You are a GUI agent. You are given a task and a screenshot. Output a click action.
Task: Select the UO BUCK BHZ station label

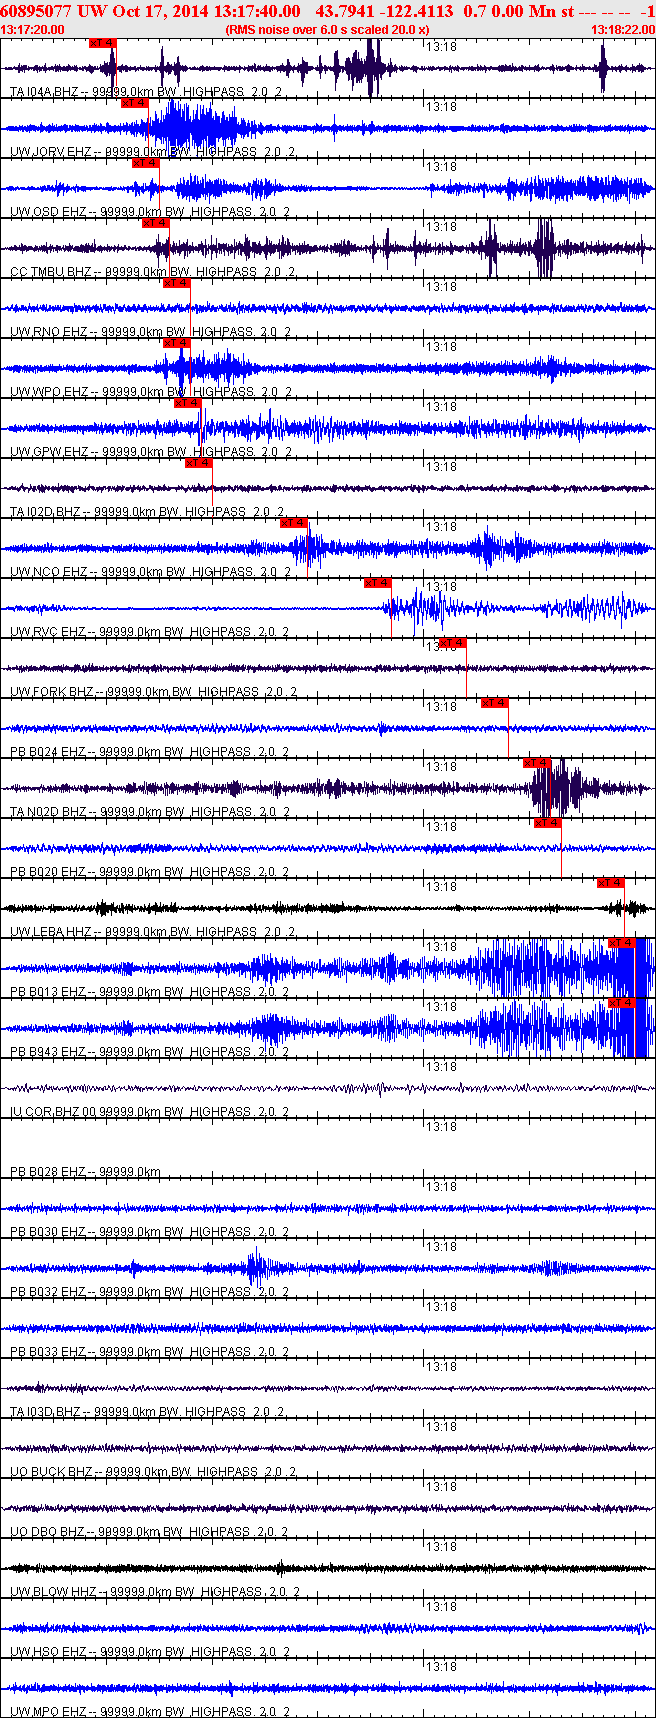point(153,1472)
